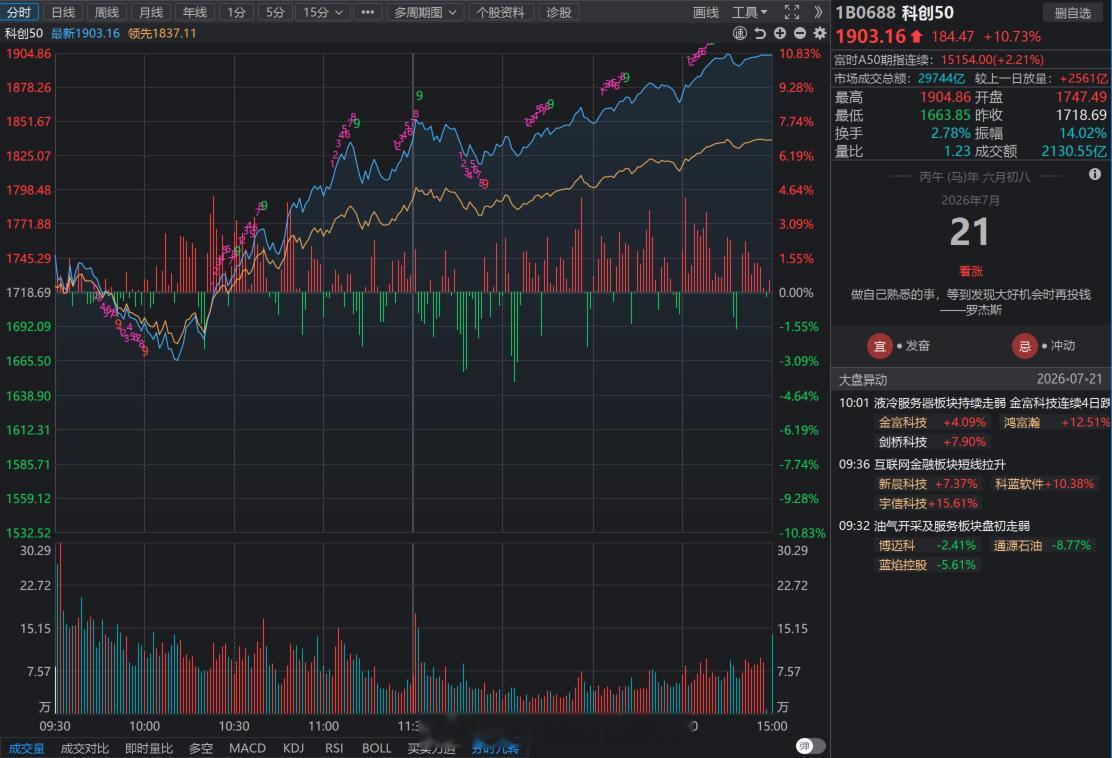The height and width of the screenshot is (758, 1112).
Task: Click the undo arrow icon above the chart
Action: click(x=760, y=33)
